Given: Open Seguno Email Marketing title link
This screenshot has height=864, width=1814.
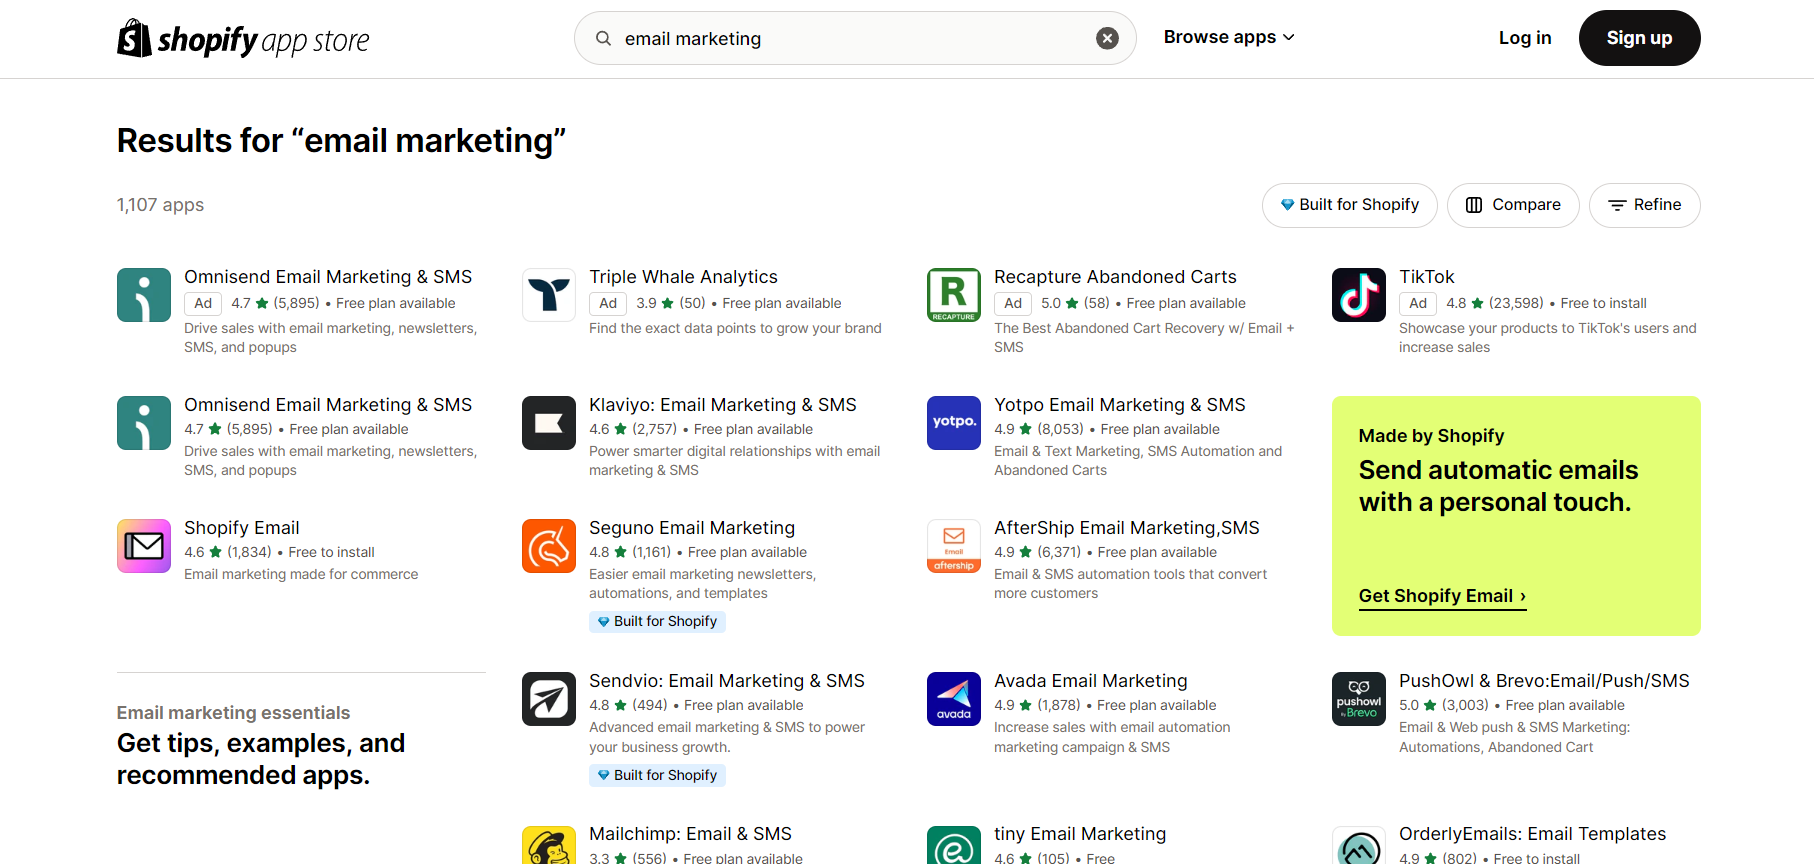Looking at the screenshot, I should click(692, 528).
